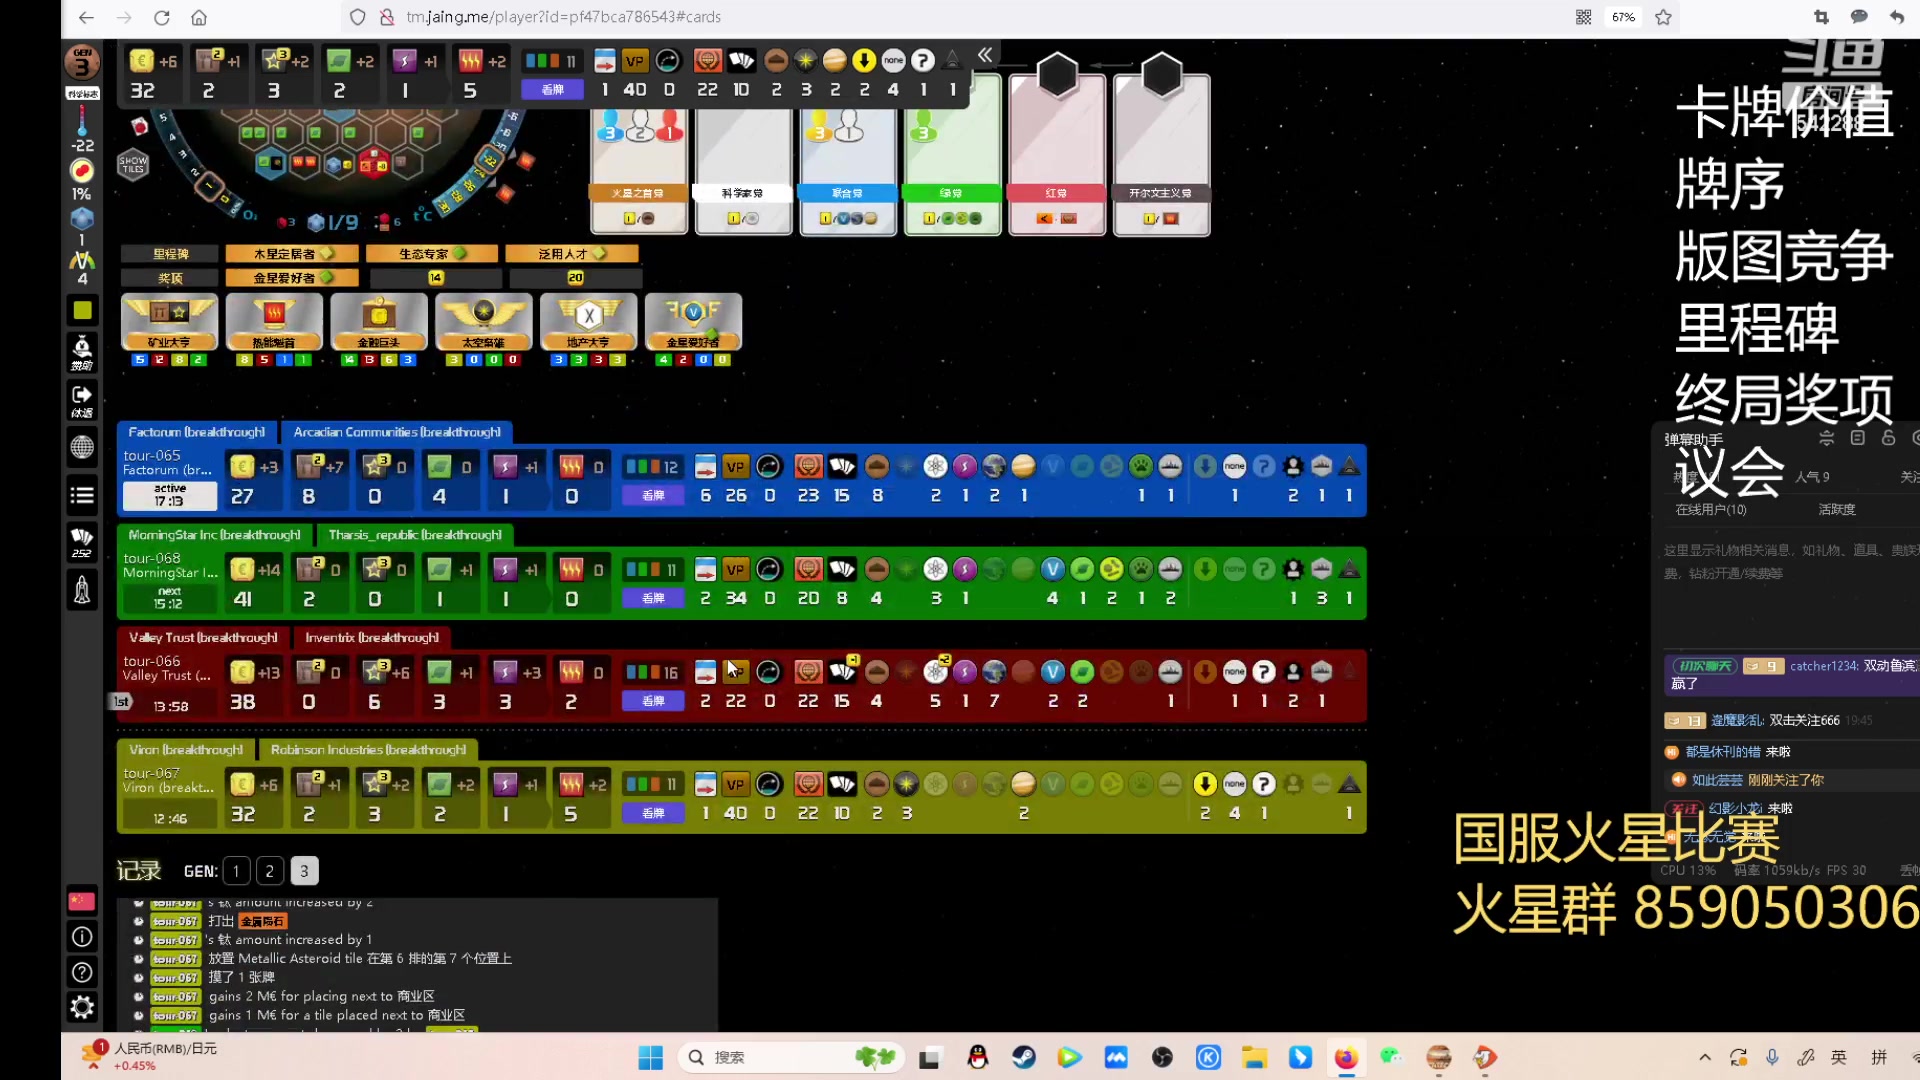Select the Viron (breakthrough) tab
This screenshot has height=1080, width=1920.
pyautogui.click(x=186, y=749)
